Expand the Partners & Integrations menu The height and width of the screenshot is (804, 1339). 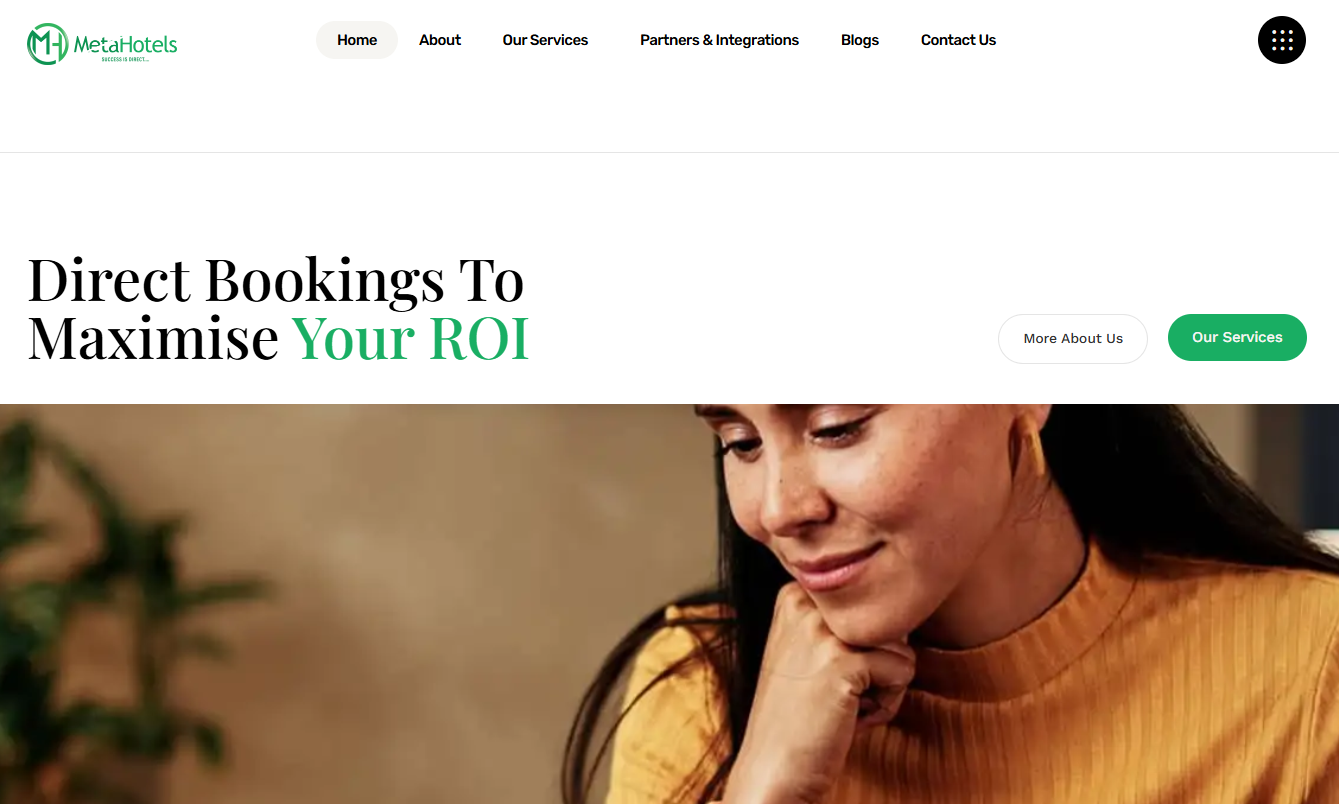pyautogui.click(x=719, y=40)
